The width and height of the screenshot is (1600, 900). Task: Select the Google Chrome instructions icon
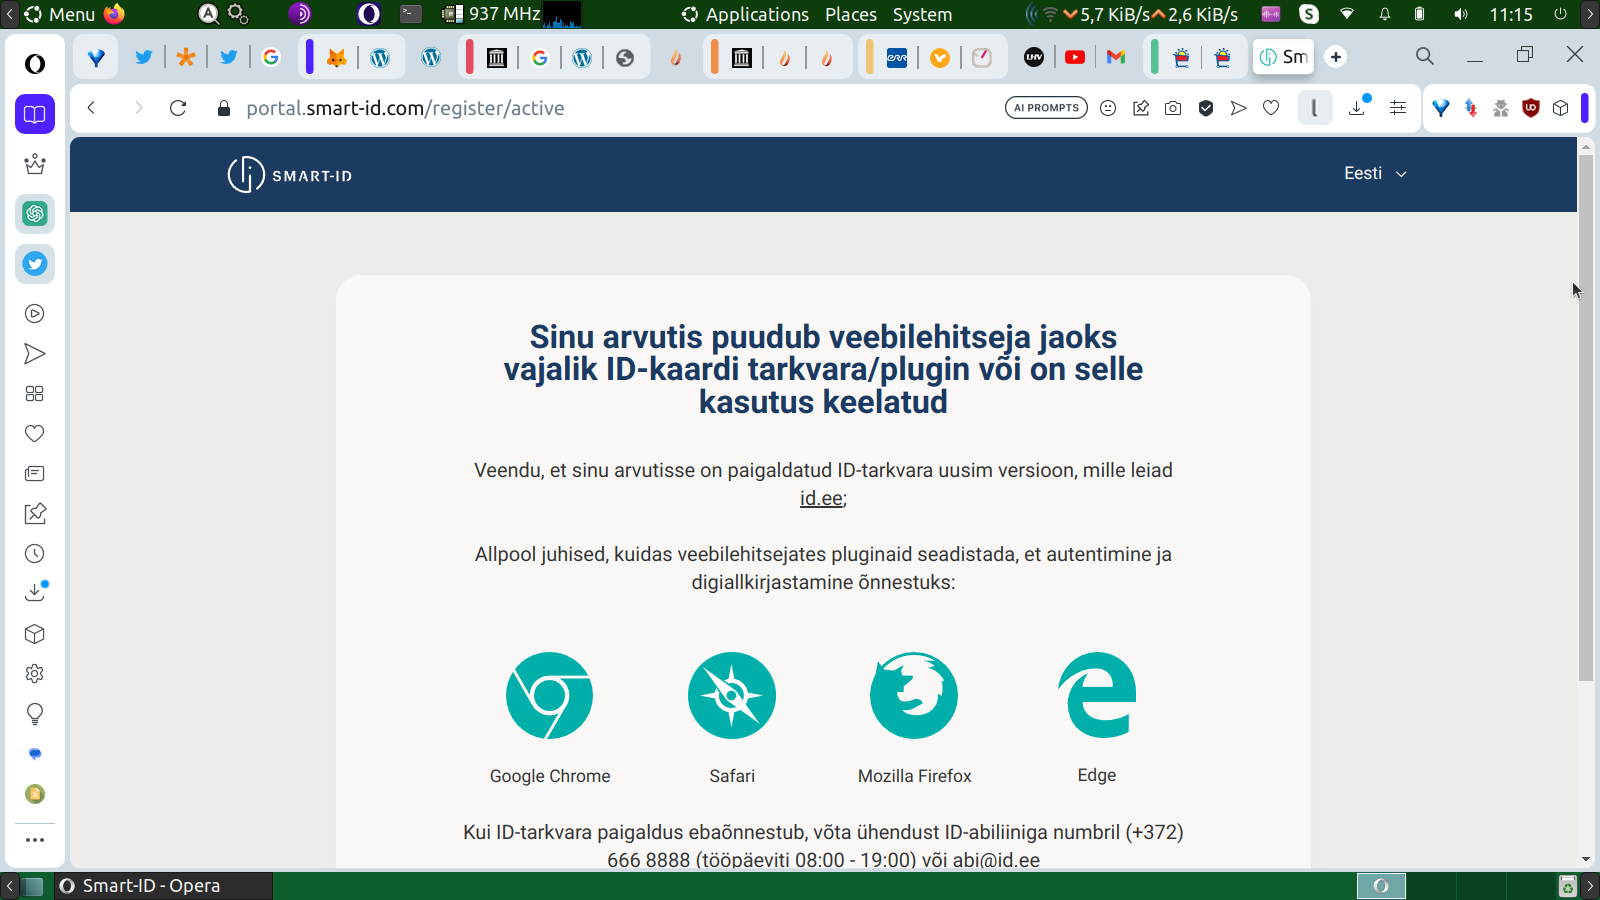coord(550,696)
